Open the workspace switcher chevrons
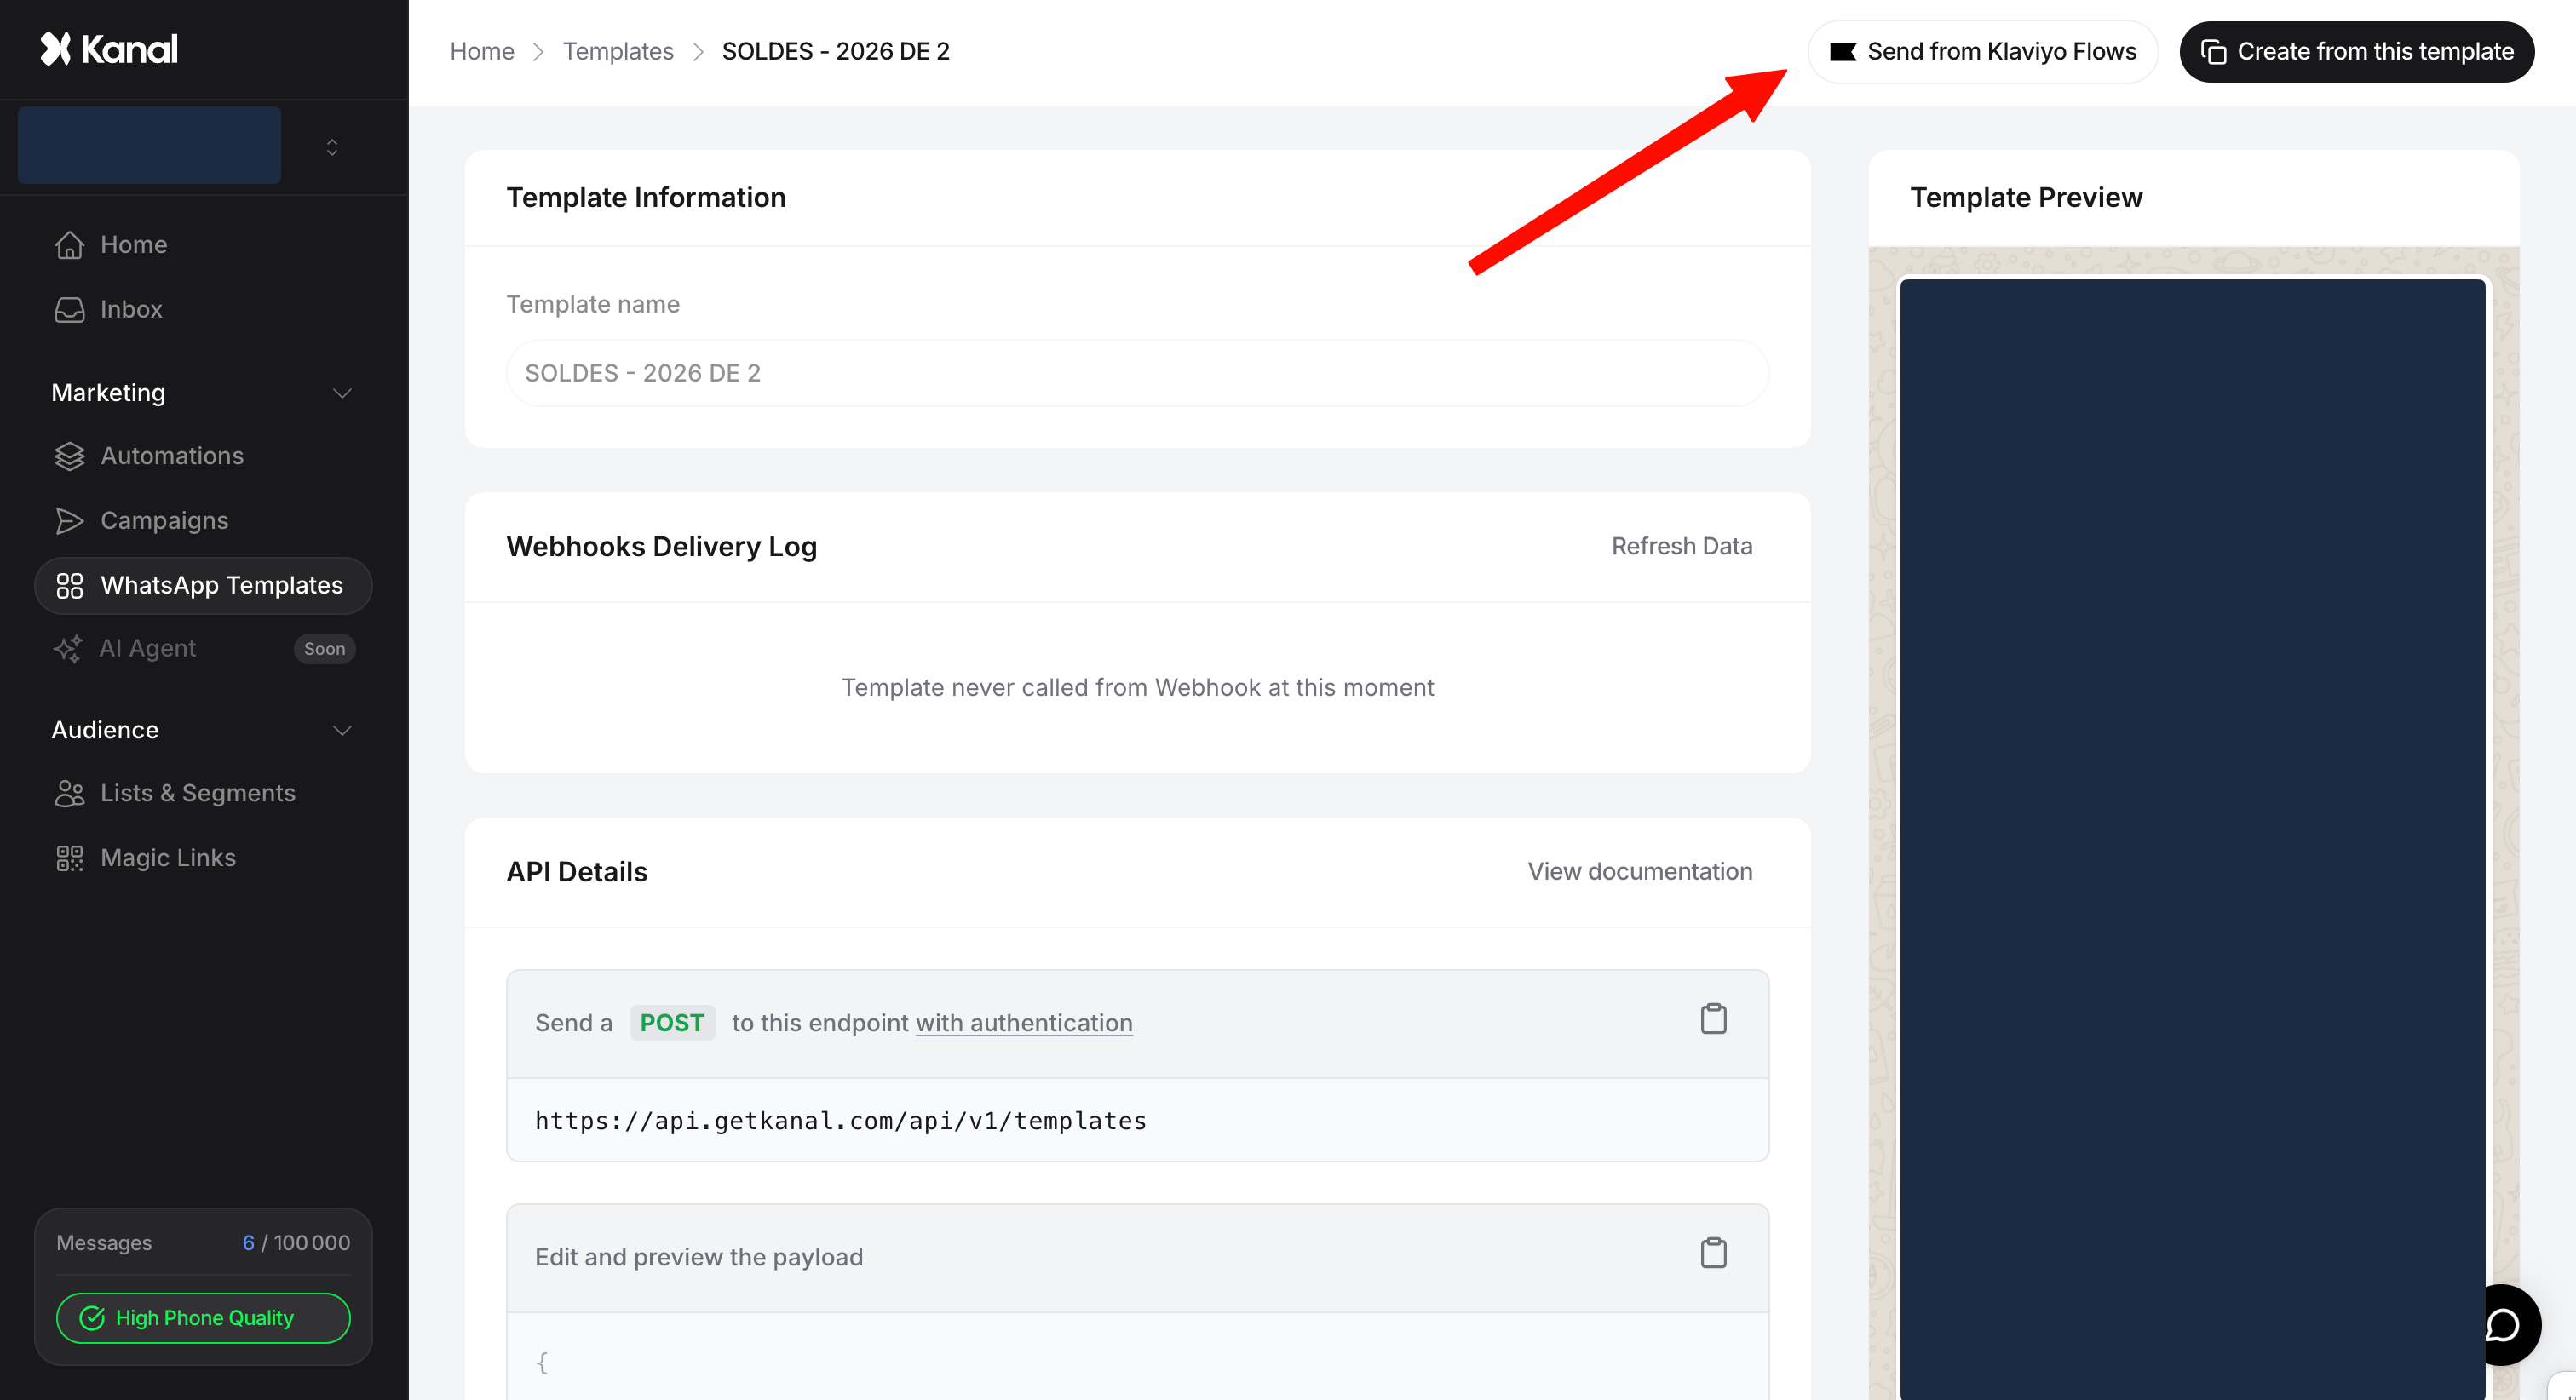This screenshot has height=1400, width=2576. click(332, 147)
